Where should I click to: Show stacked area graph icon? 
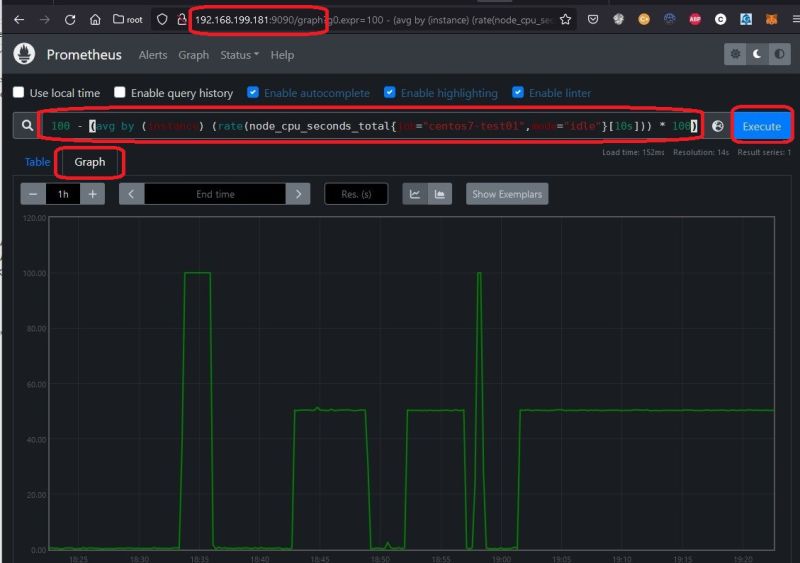pyautogui.click(x=439, y=194)
